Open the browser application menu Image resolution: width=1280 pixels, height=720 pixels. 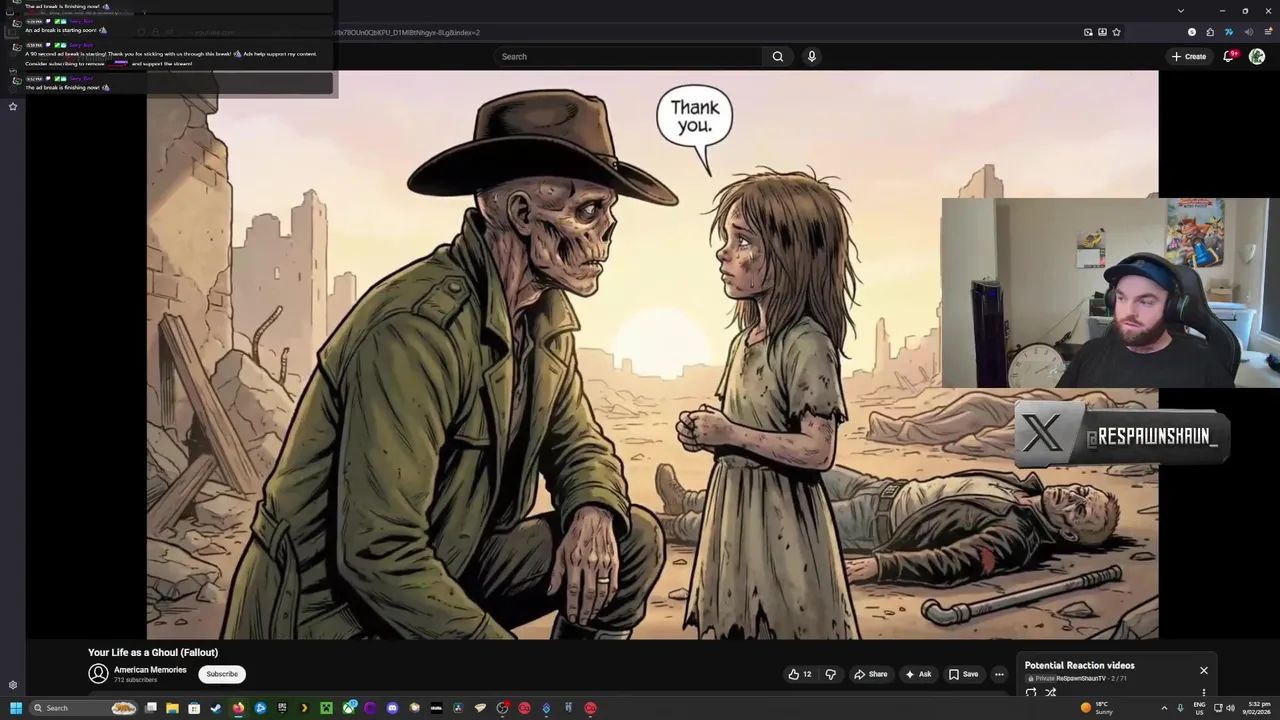[x=1266, y=32]
